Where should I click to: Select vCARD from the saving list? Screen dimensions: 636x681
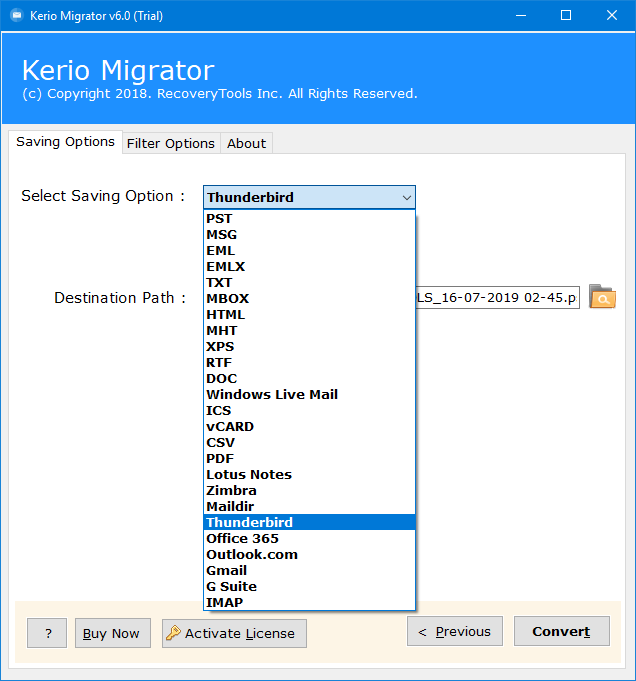pos(309,426)
